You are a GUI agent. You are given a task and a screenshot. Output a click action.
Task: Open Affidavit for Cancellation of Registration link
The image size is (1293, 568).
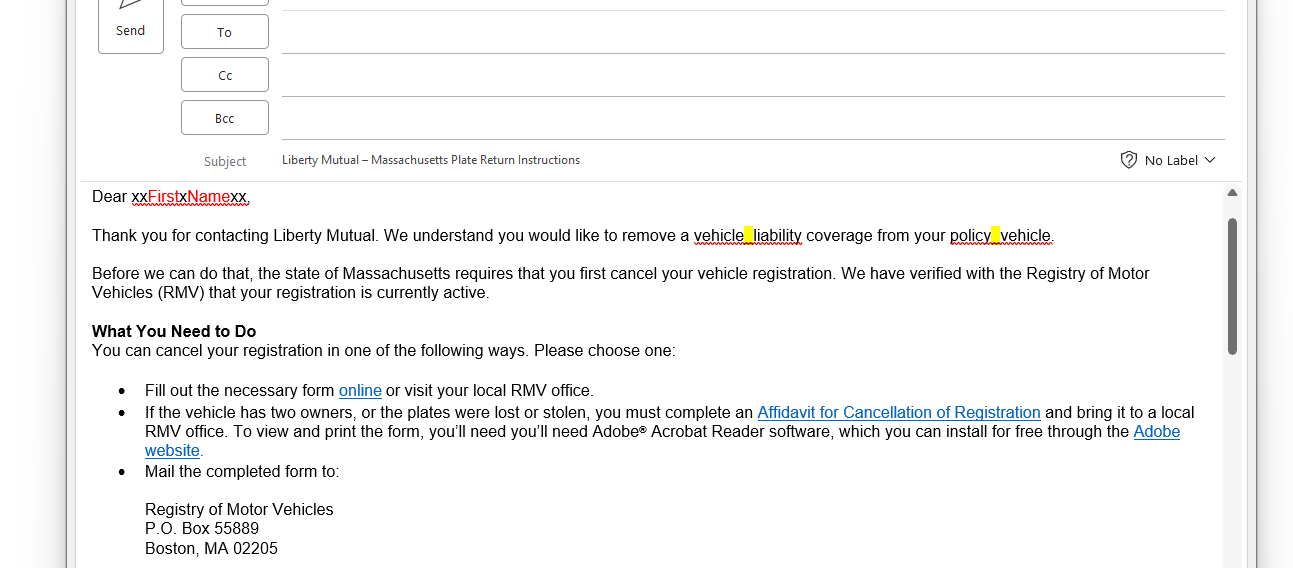(899, 412)
